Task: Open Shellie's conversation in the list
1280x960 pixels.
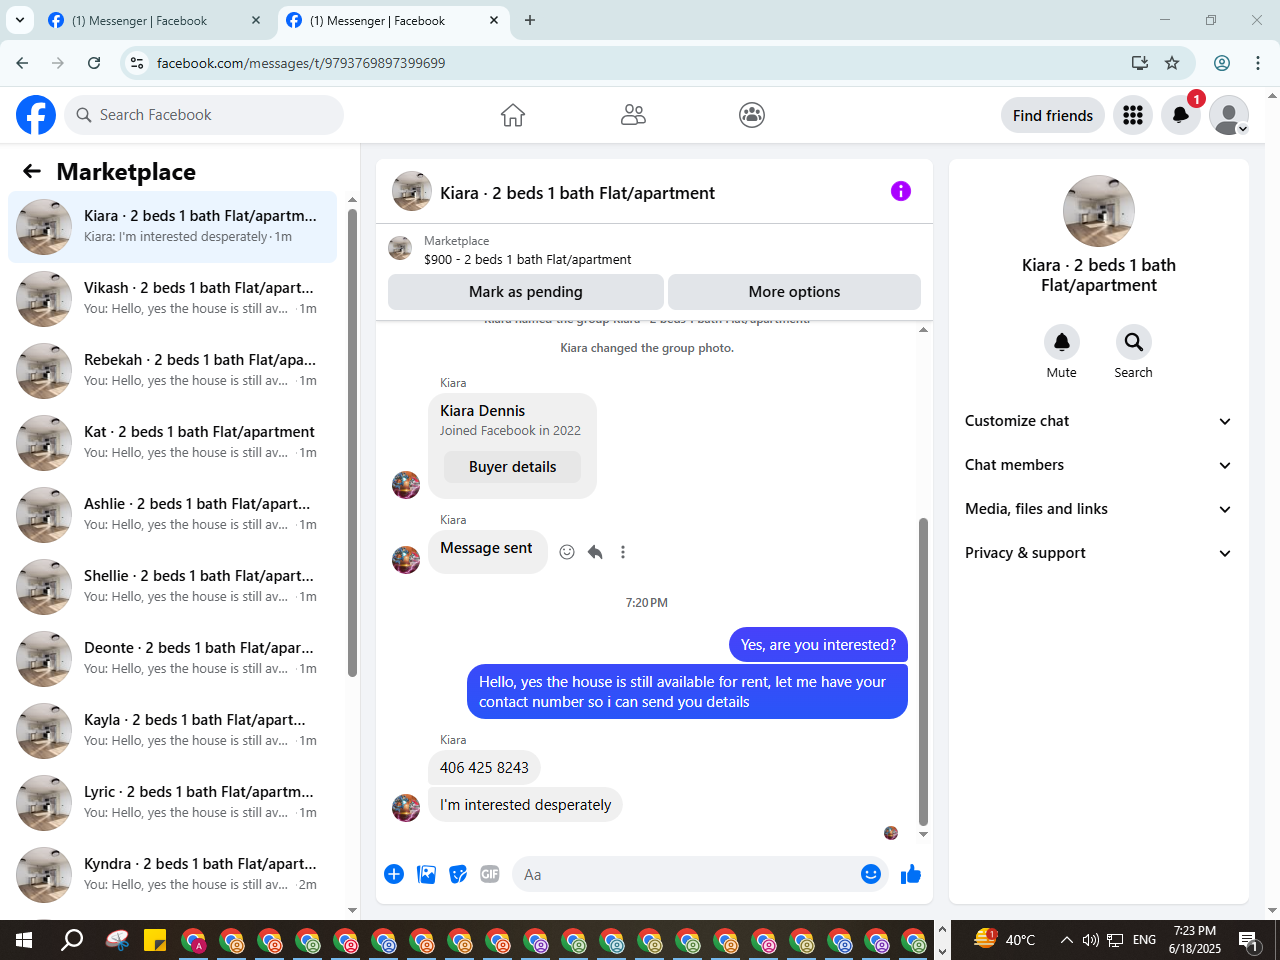Action: (172, 587)
